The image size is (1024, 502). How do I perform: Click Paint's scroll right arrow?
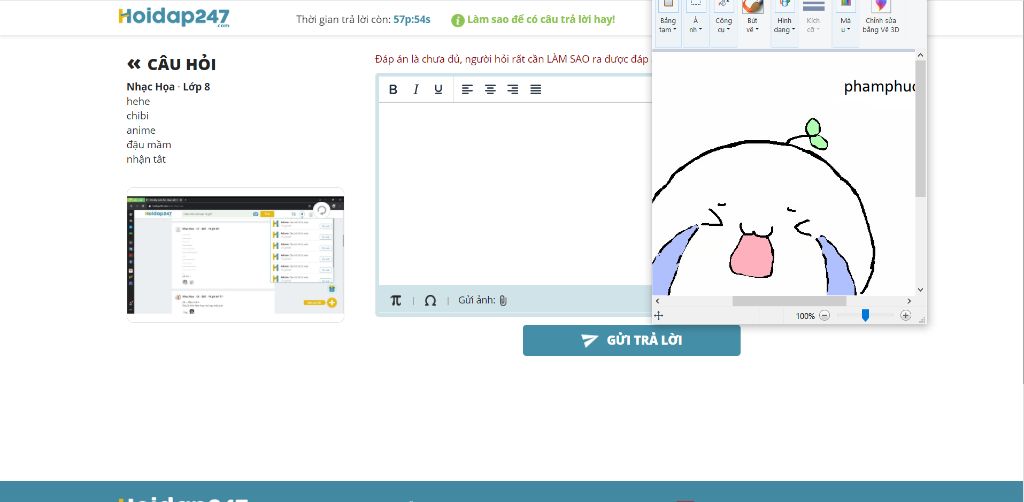[x=909, y=301]
